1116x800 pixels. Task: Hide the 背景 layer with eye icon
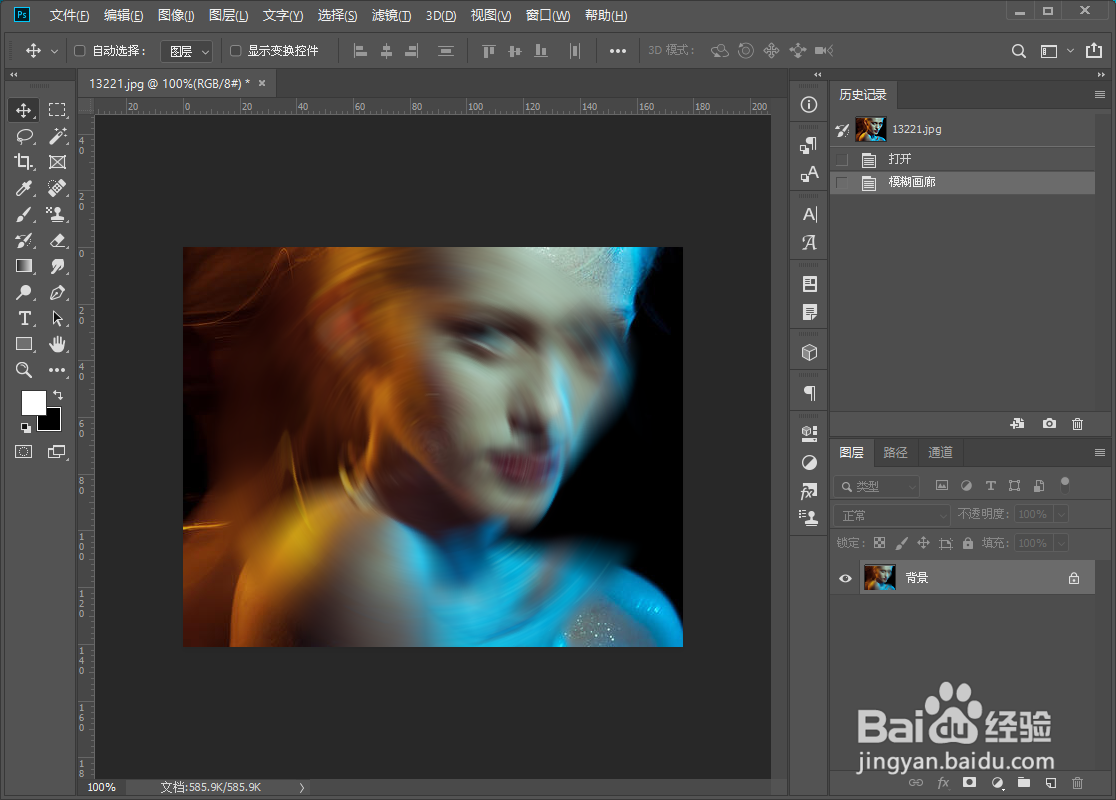coord(845,578)
